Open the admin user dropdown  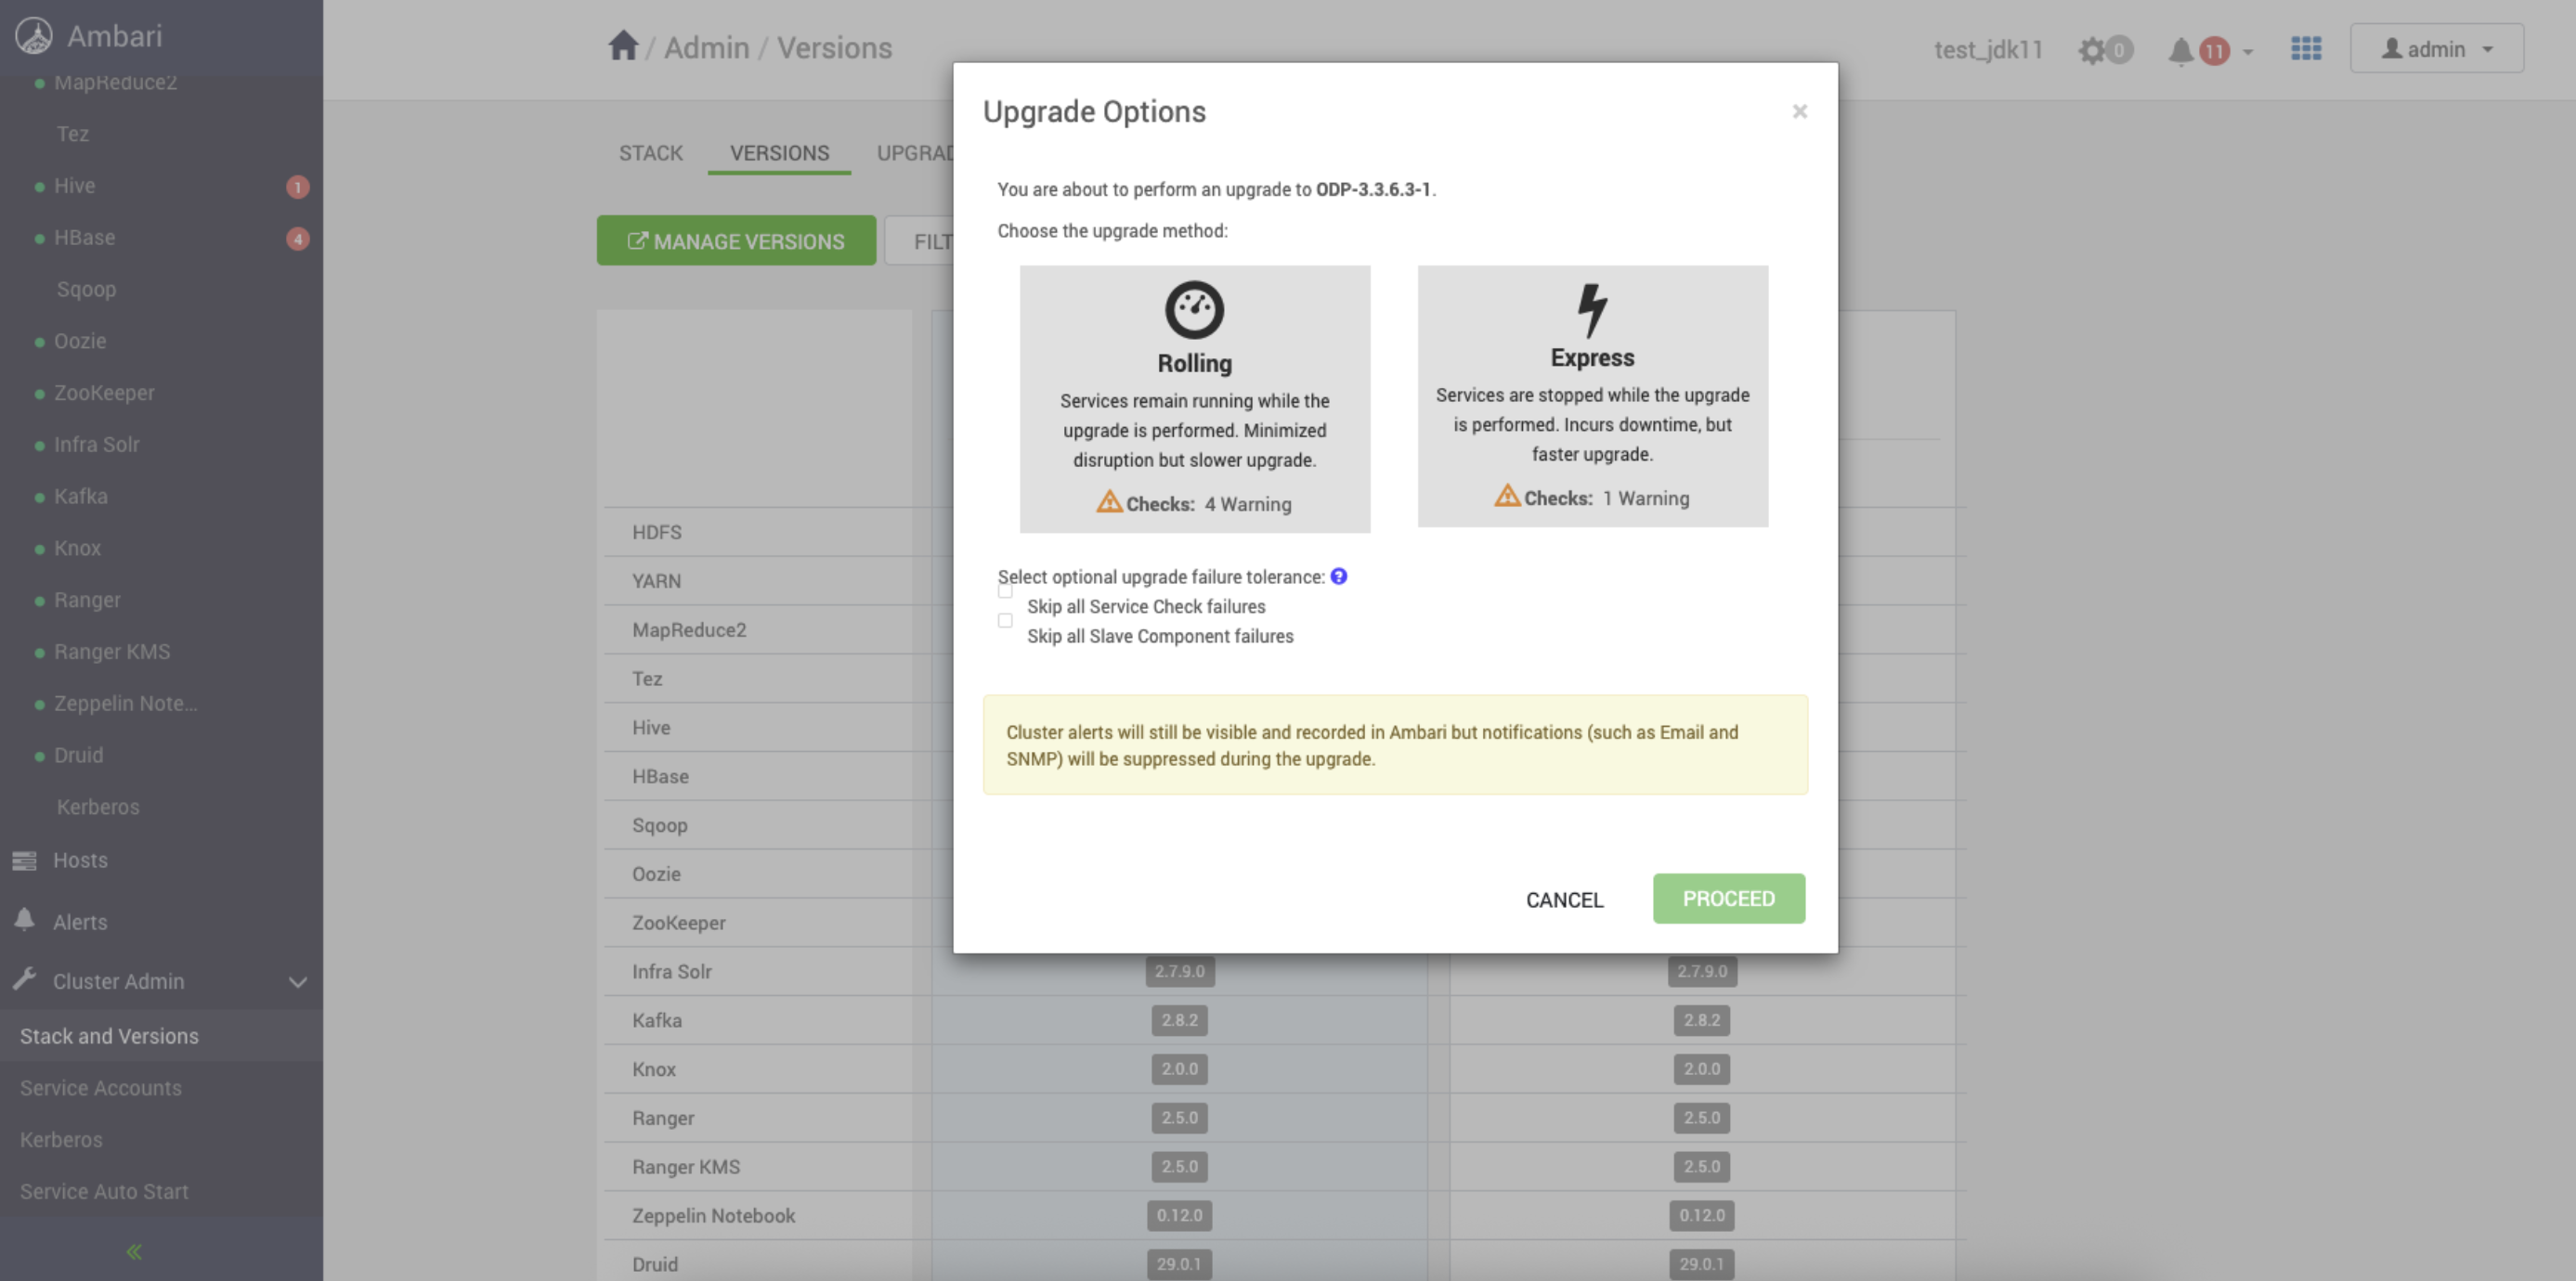[x=2436, y=49]
